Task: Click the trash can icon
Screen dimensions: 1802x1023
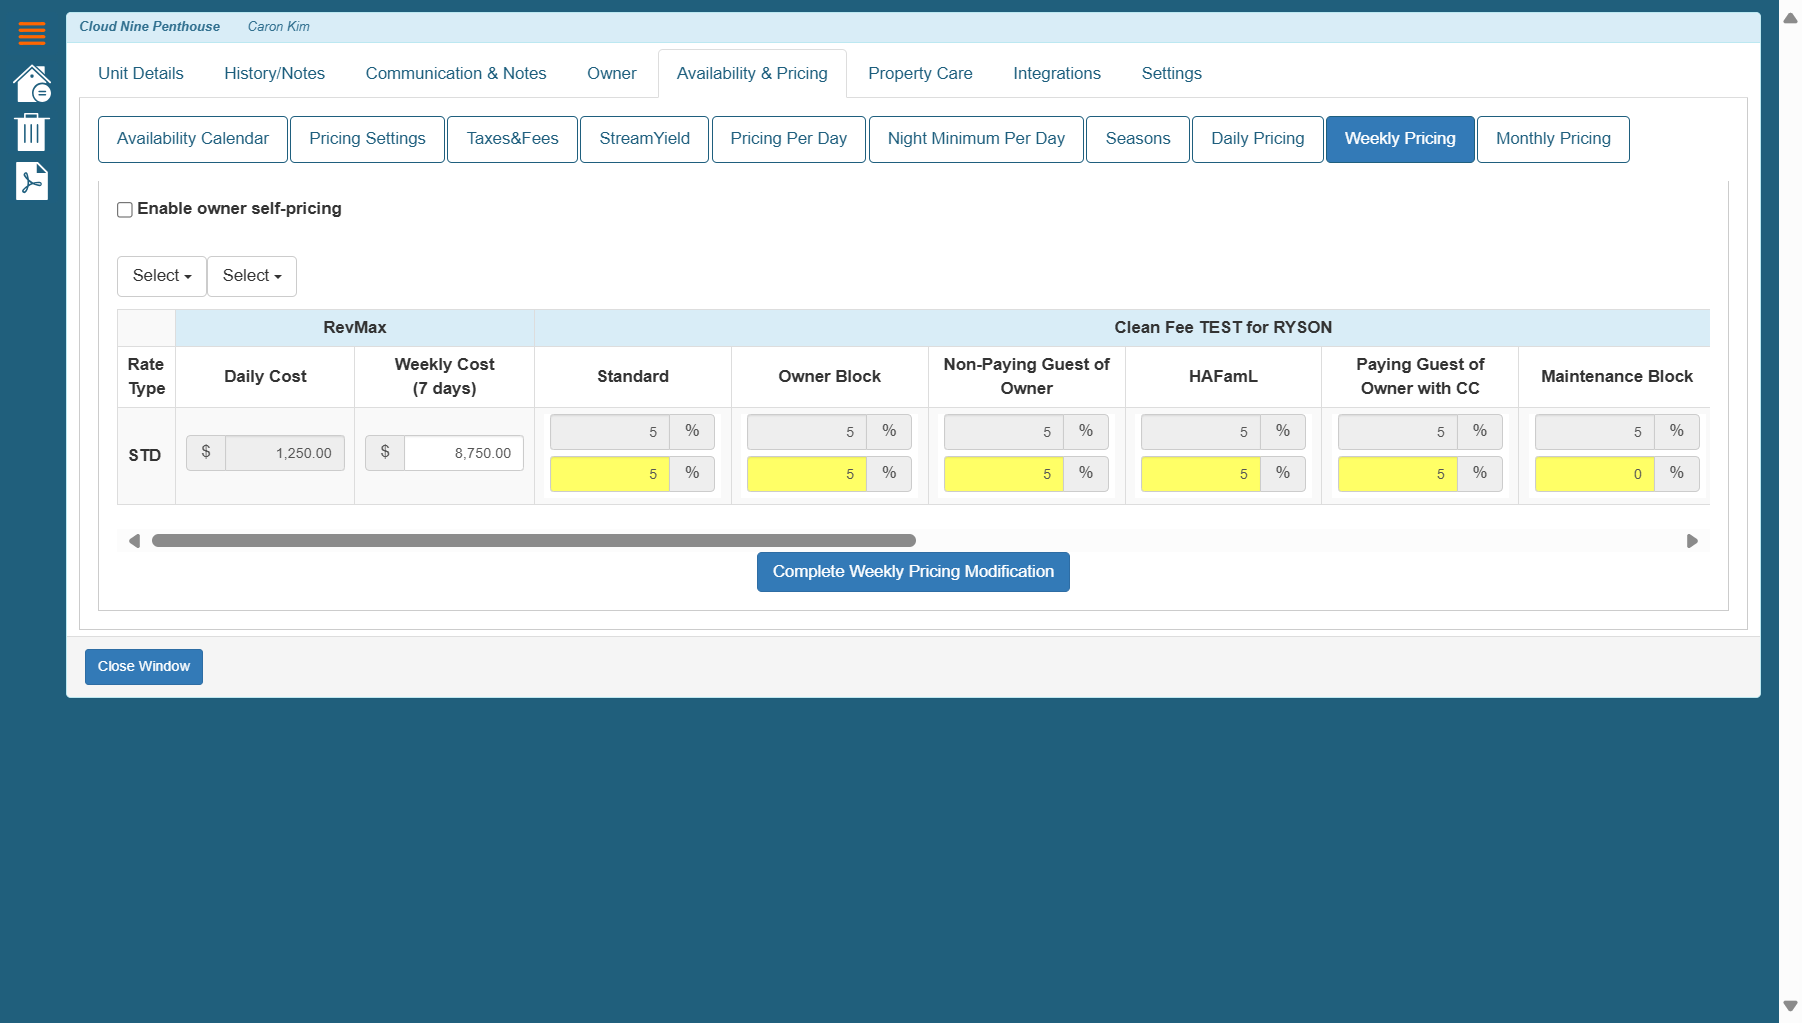Action: pos(31,132)
